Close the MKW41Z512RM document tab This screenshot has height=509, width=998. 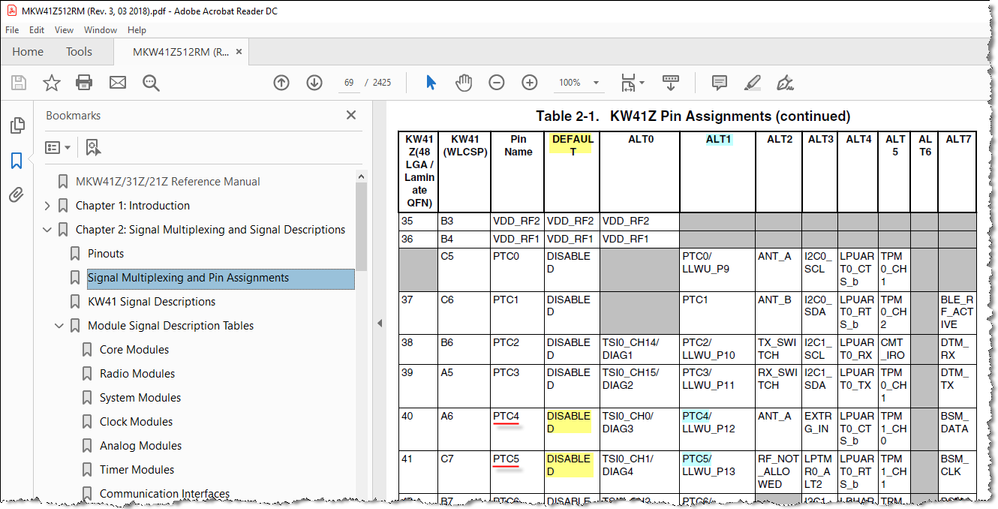pyautogui.click(x=239, y=52)
